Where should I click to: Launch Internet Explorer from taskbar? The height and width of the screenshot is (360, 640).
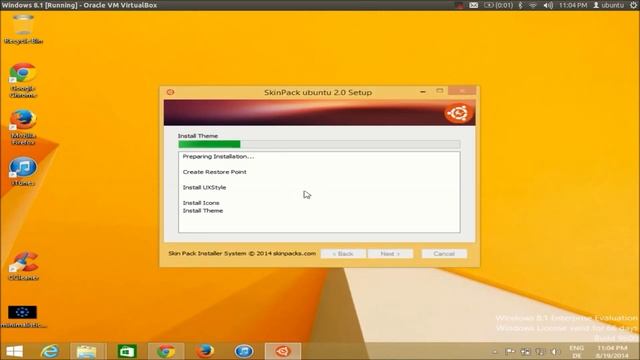tap(50, 351)
